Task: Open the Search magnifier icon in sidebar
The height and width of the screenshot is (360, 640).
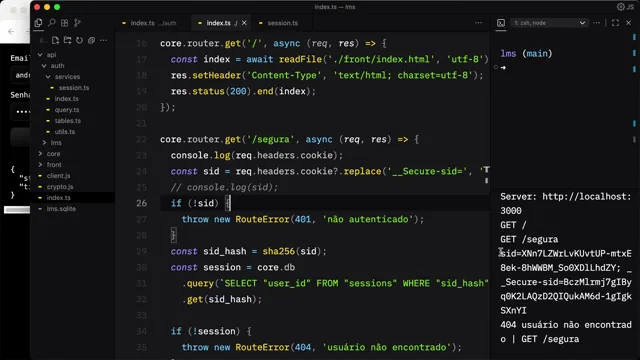Action: point(51,23)
